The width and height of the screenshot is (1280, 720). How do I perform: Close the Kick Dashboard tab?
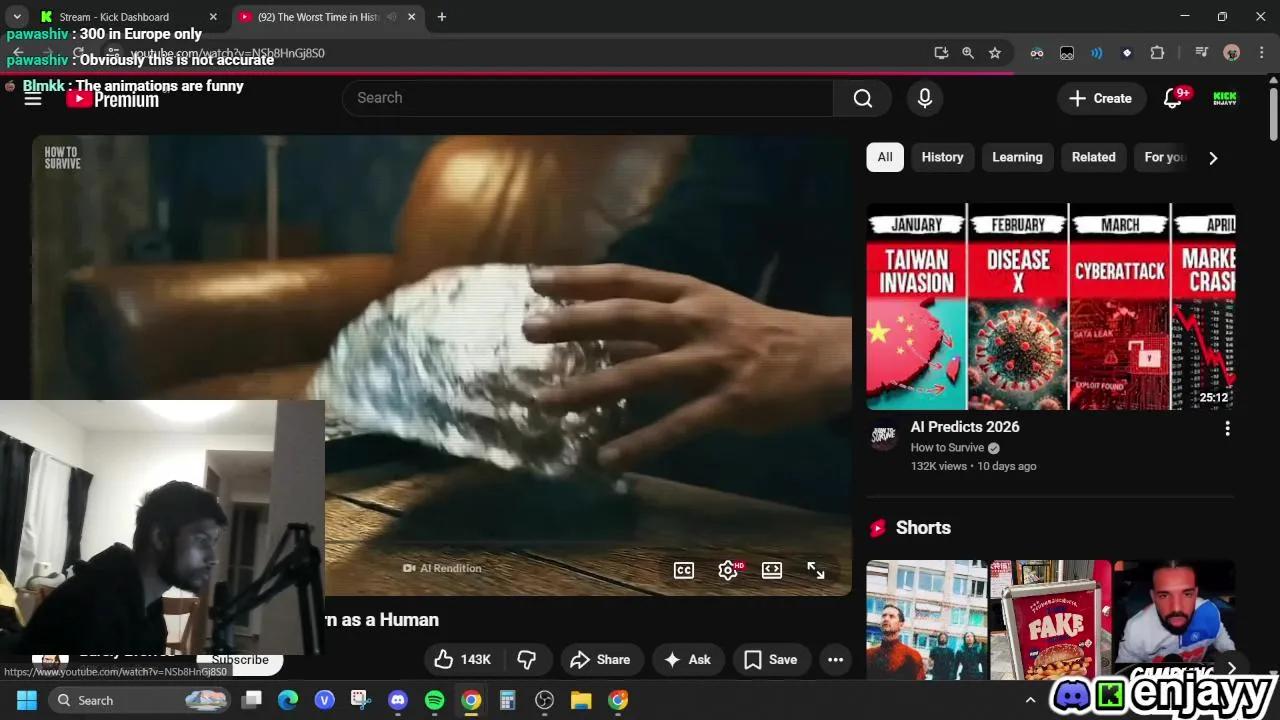[213, 17]
